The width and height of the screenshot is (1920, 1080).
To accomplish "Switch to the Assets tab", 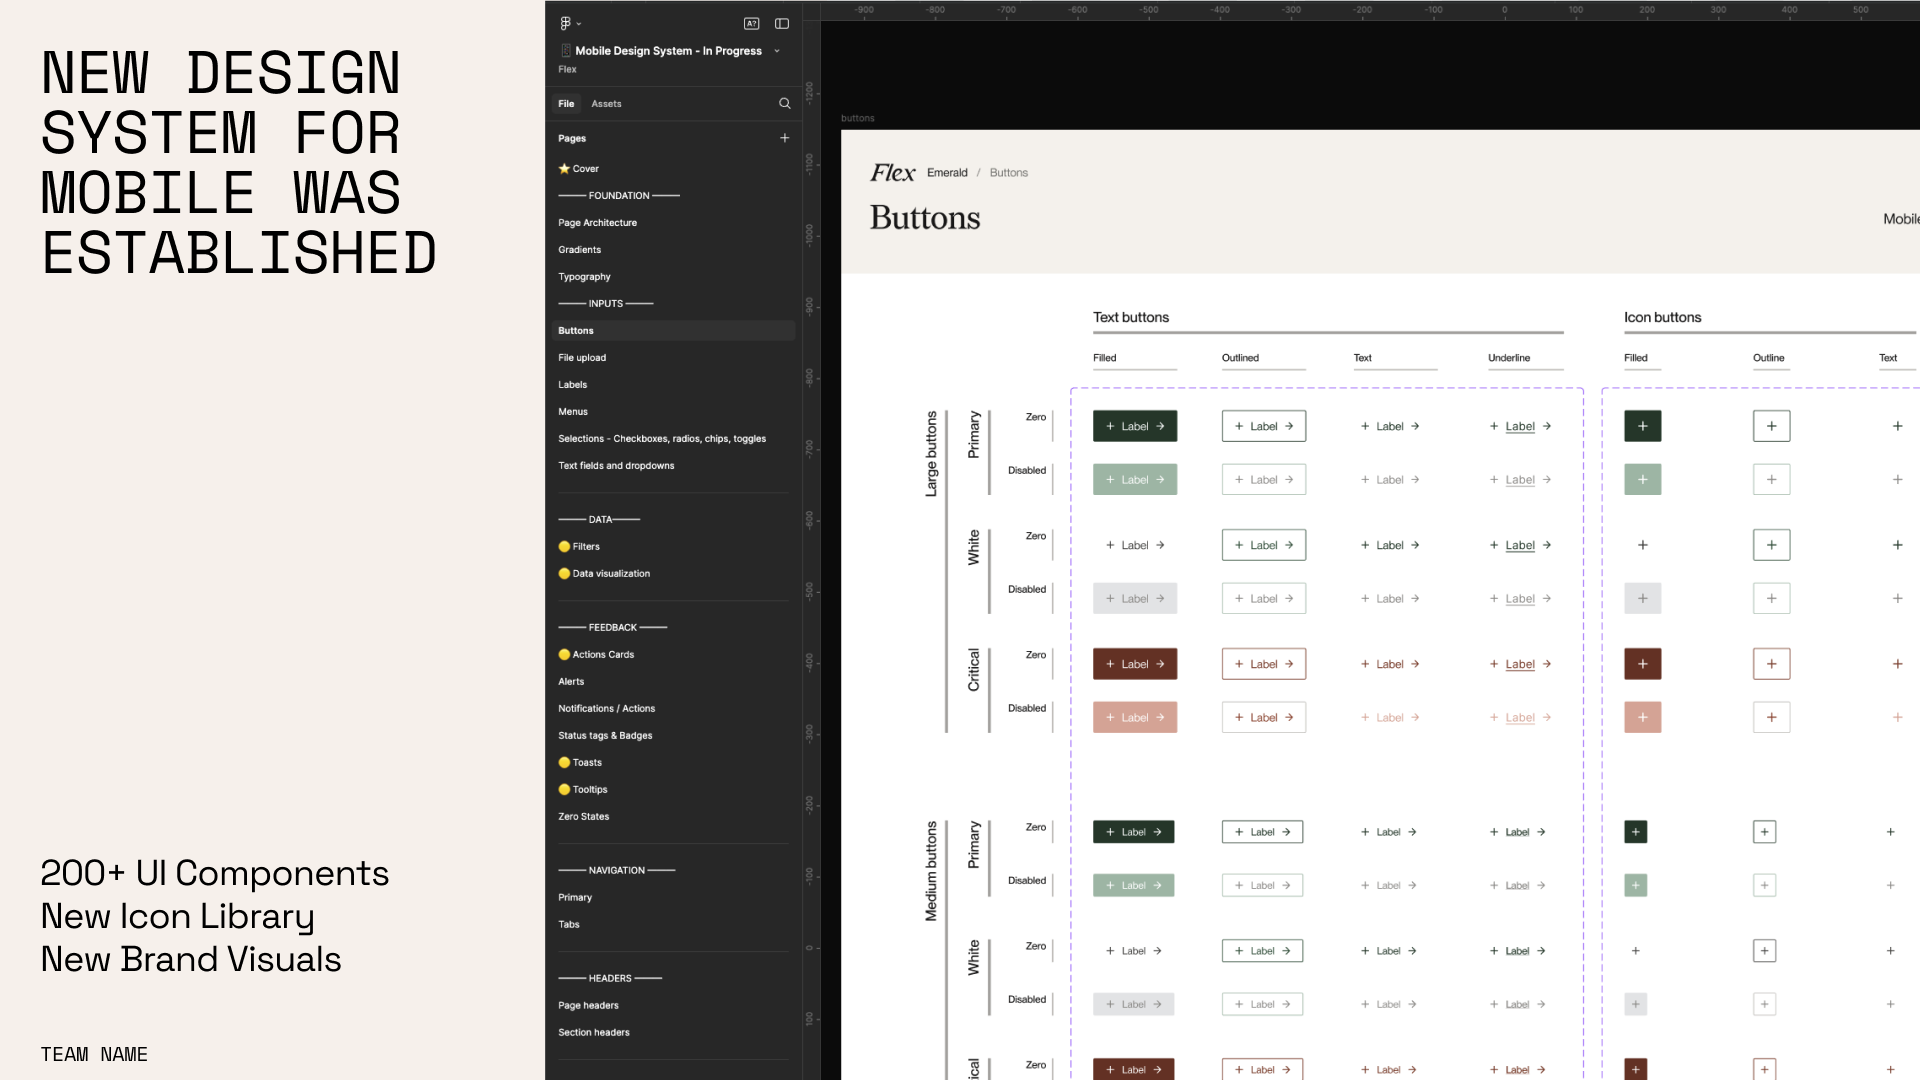I will coord(606,103).
